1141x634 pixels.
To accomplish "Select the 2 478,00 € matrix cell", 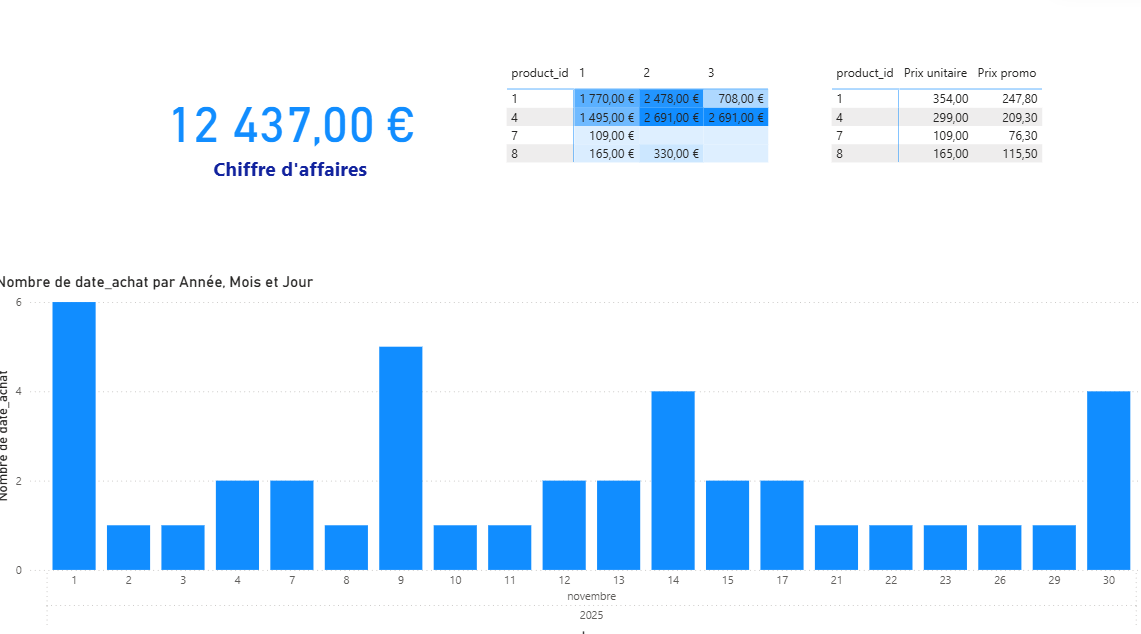I will coord(671,99).
